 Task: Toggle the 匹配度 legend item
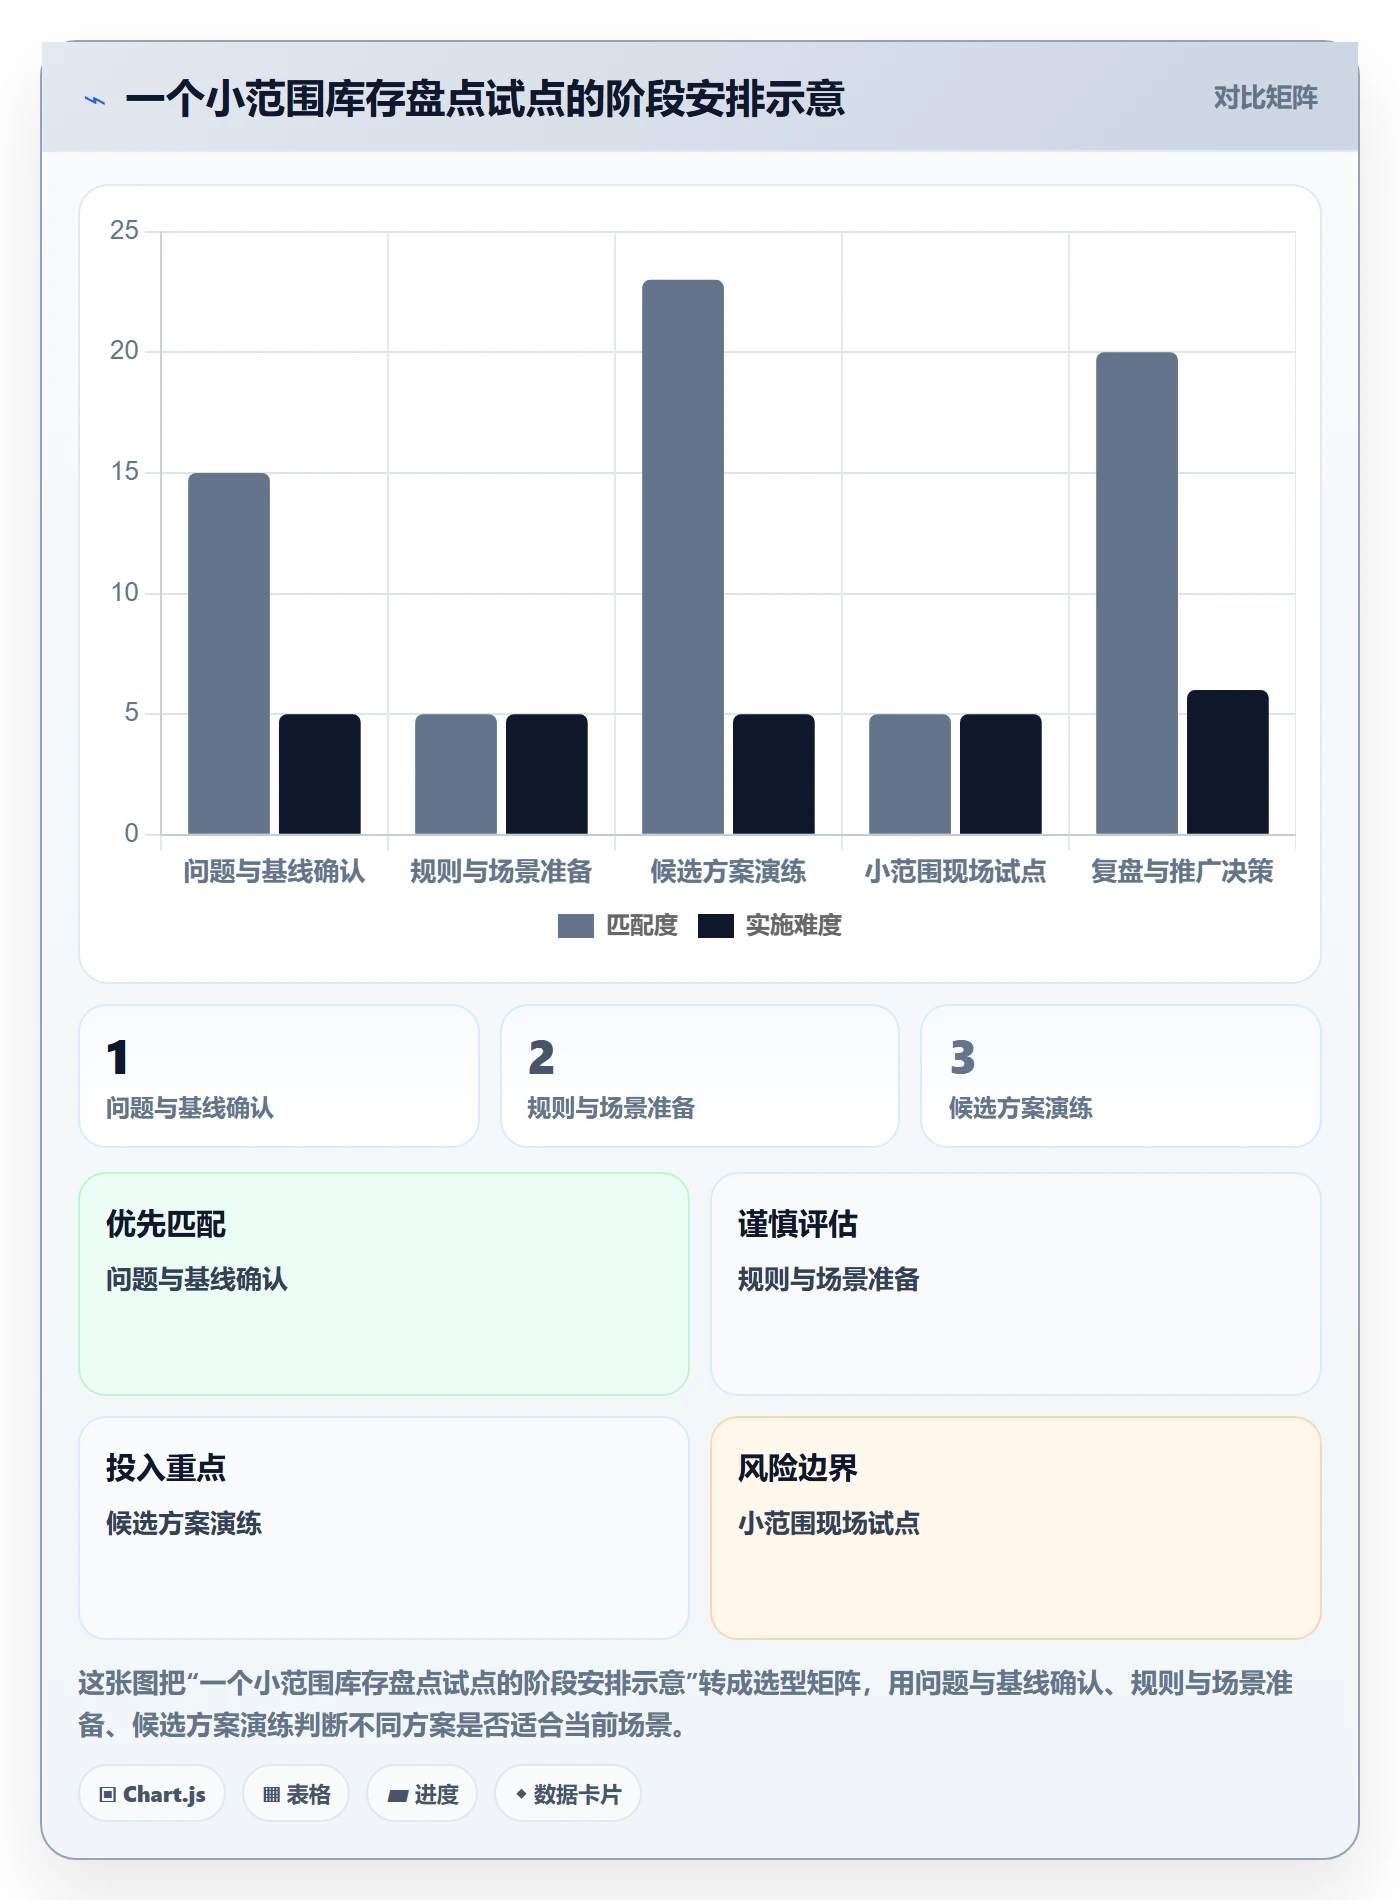pyautogui.click(x=618, y=926)
